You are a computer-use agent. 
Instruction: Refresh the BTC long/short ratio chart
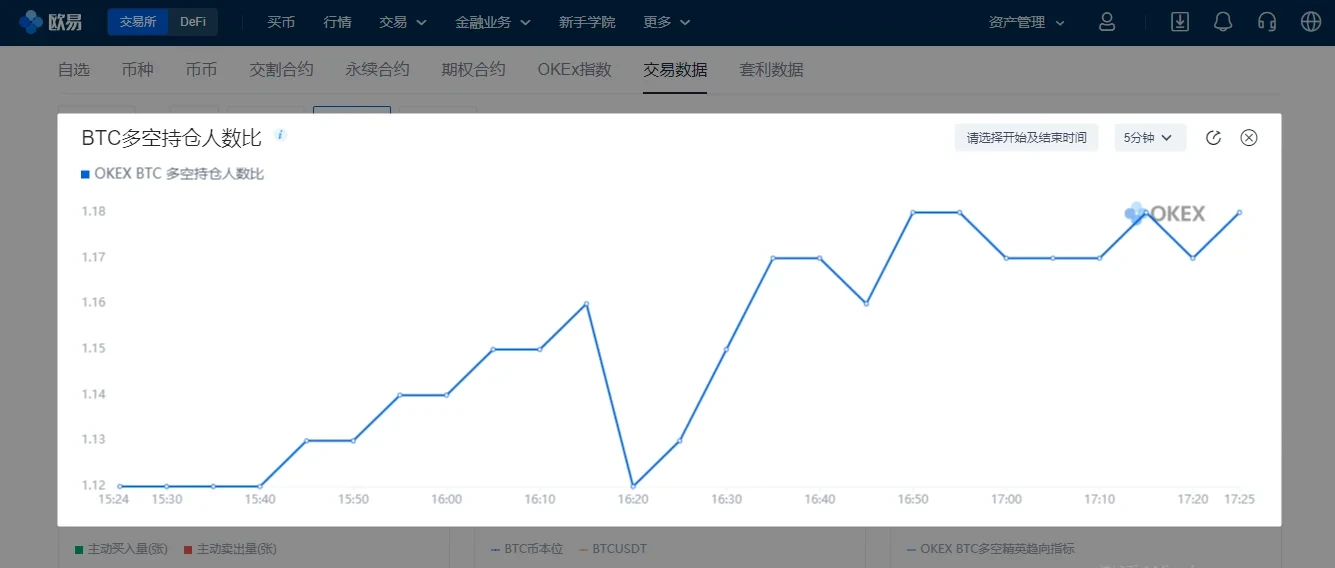click(1213, 138)
